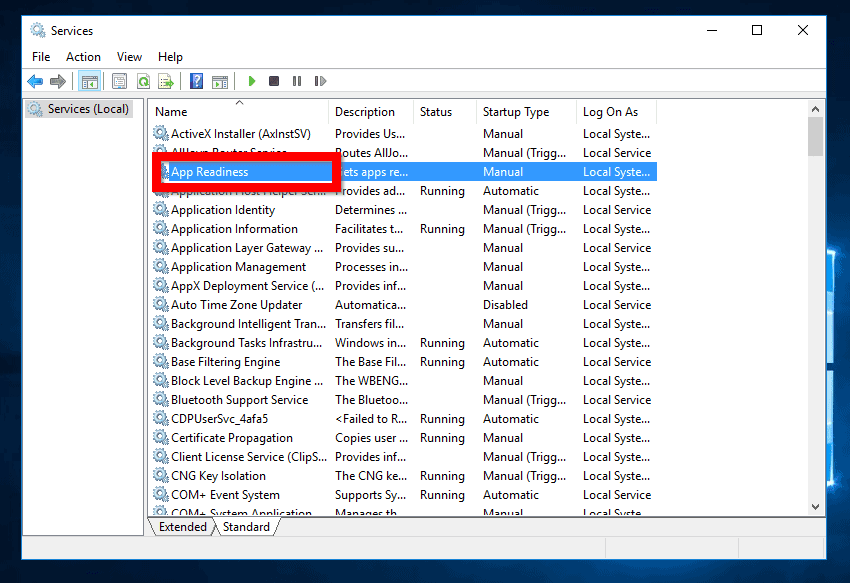Click 'Determines ...' description cell
The image size is (850, 583).
(x=371, y=210)
